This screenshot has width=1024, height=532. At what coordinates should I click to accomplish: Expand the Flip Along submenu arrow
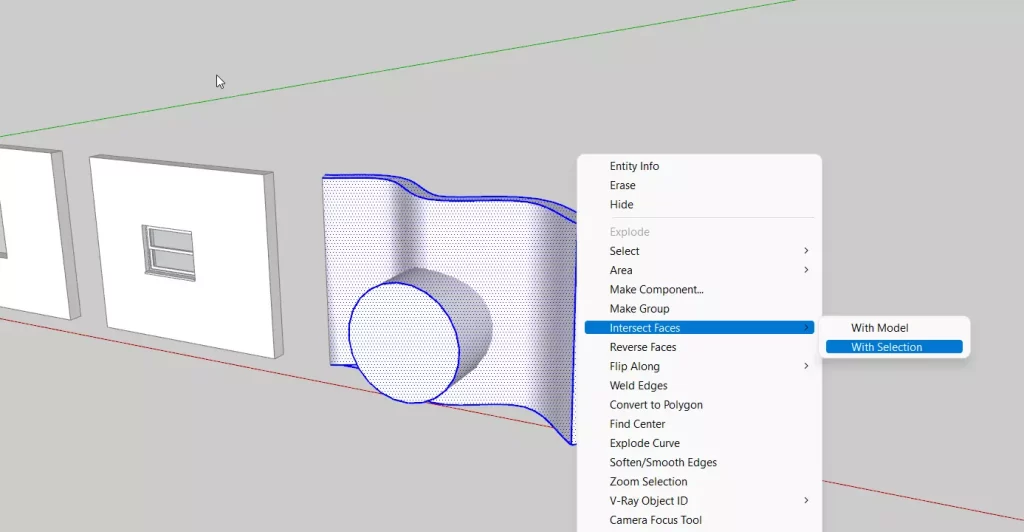click(807, 366)
